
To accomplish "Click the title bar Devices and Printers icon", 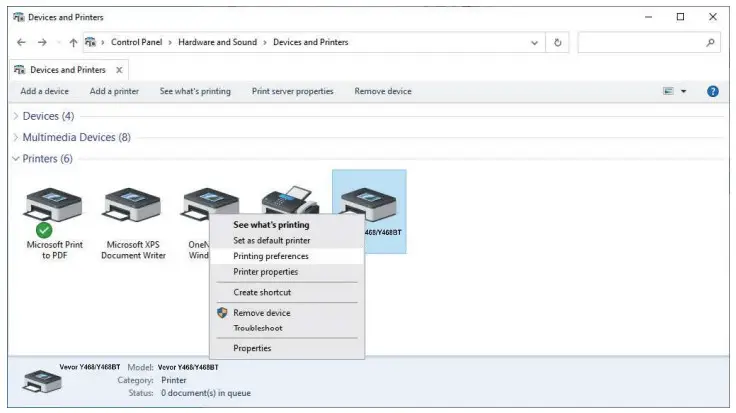I will click(18, 17).
